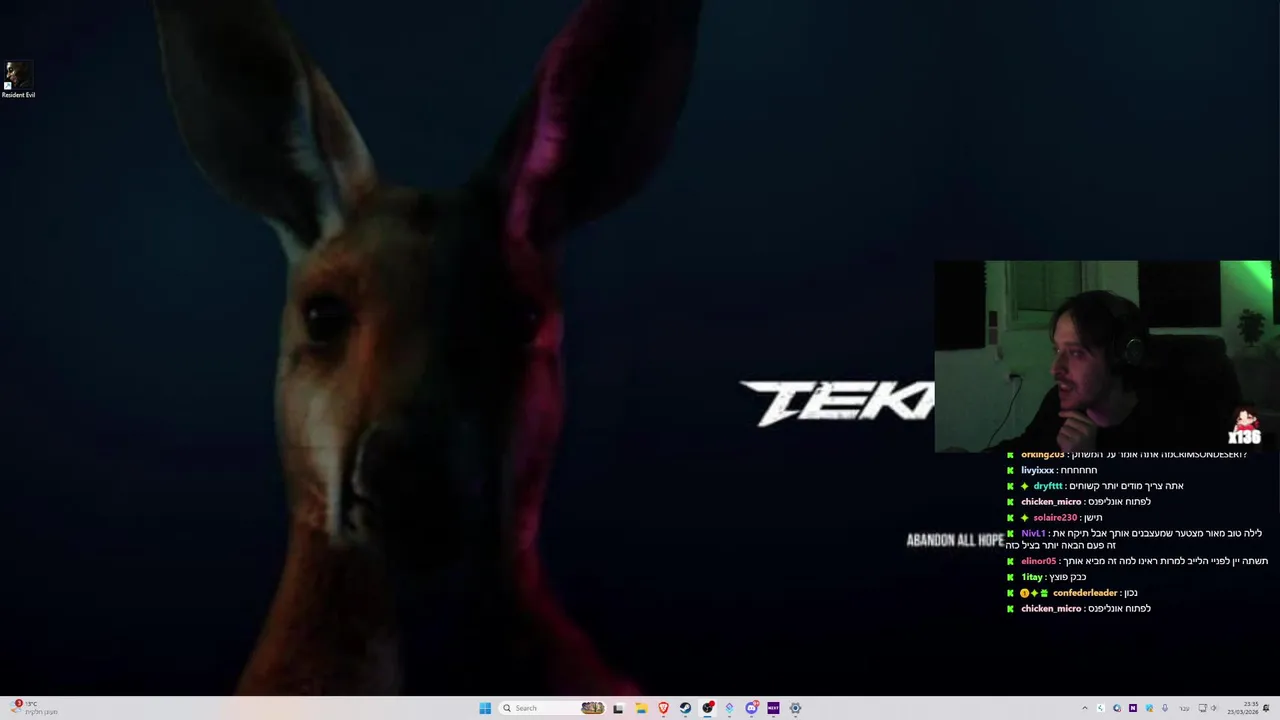The image size is (1280, 720).
Task: Click username 1itay in chat
Action: [x=1032, y=577]
